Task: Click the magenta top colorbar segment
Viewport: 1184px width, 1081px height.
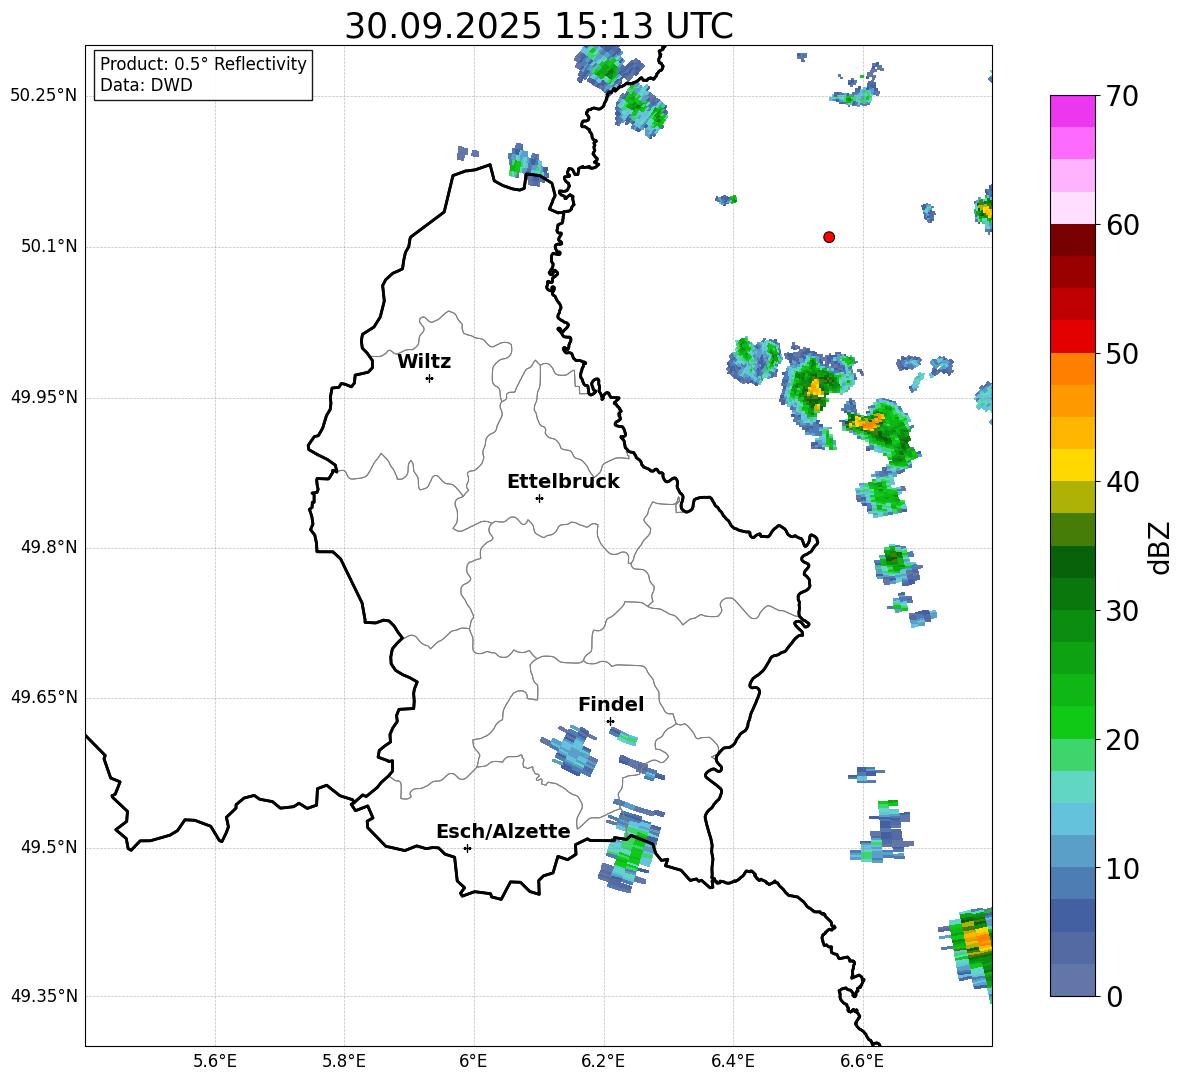Action: (x=1073, y=111)
